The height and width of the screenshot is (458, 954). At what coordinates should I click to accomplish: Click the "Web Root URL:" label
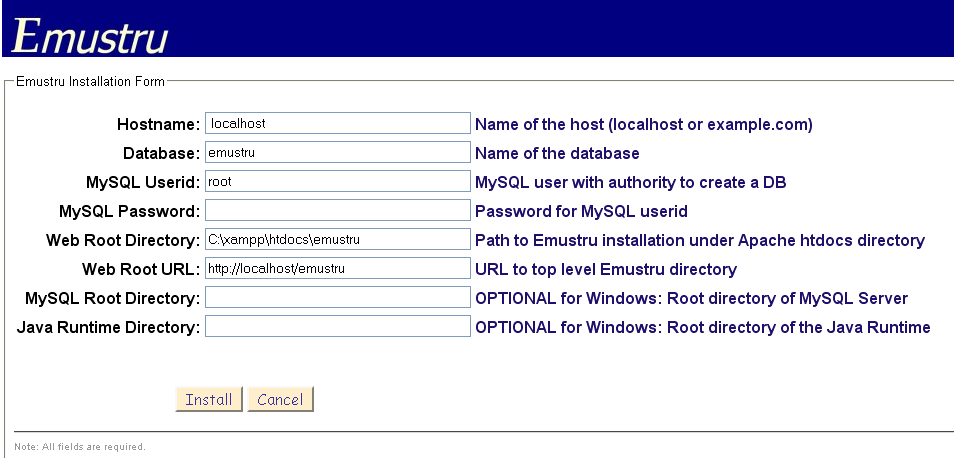(142, 270)
